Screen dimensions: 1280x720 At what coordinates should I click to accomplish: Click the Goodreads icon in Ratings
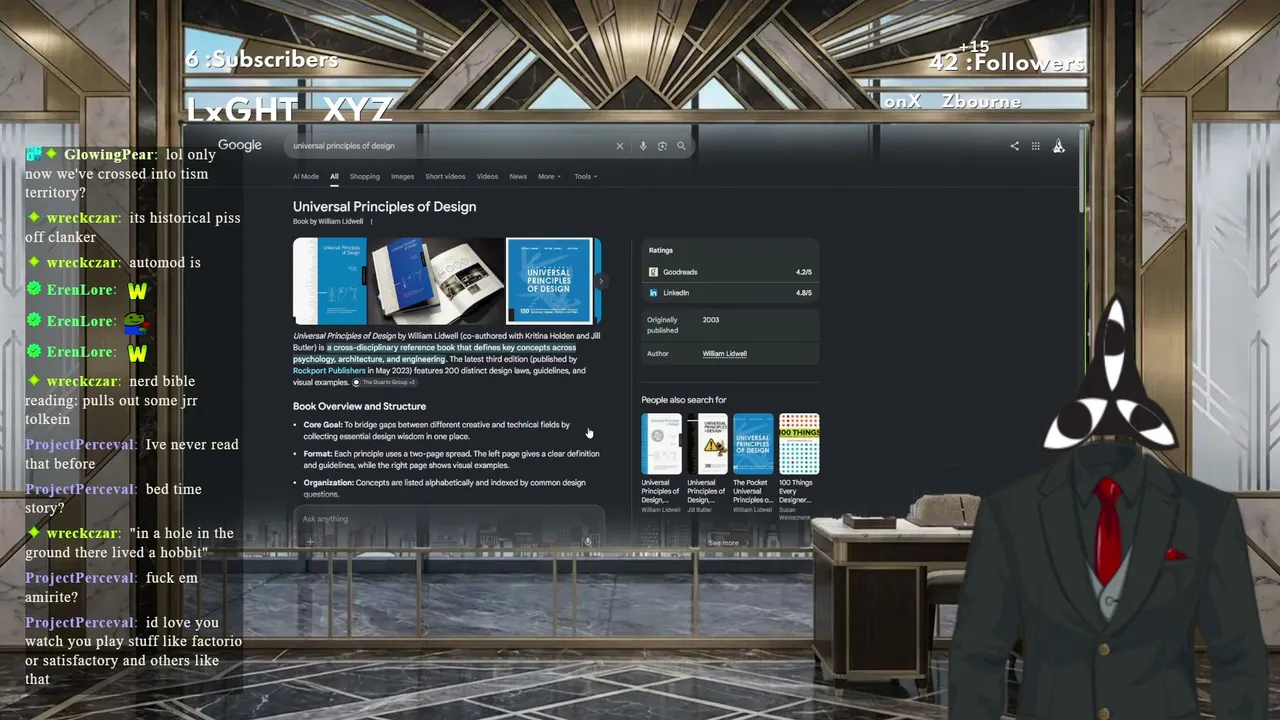(653, 272)
